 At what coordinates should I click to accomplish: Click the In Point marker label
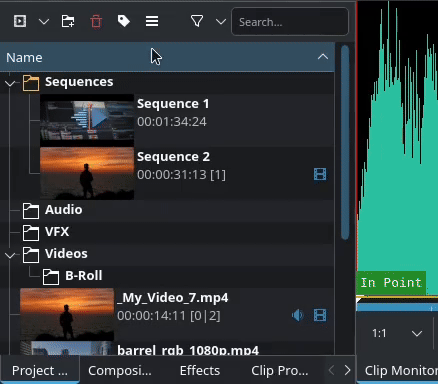point(391,283)
